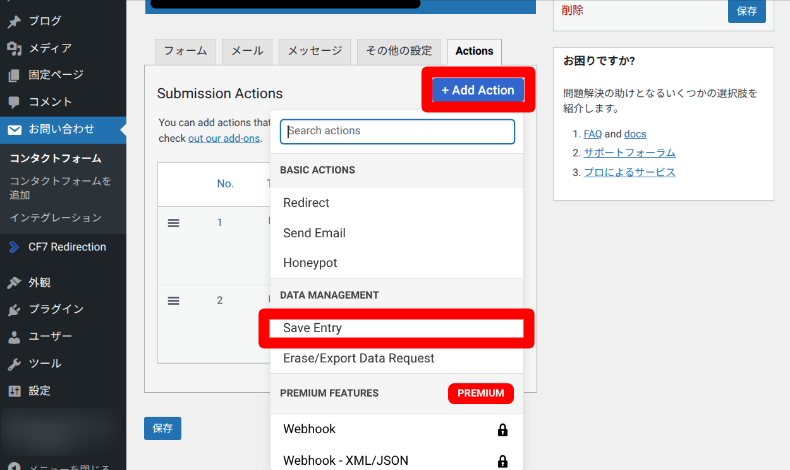790x470 pixels.
Task: Click the lock icon next to Webhook
Action: pyautogui.click(x=502, y=430)
